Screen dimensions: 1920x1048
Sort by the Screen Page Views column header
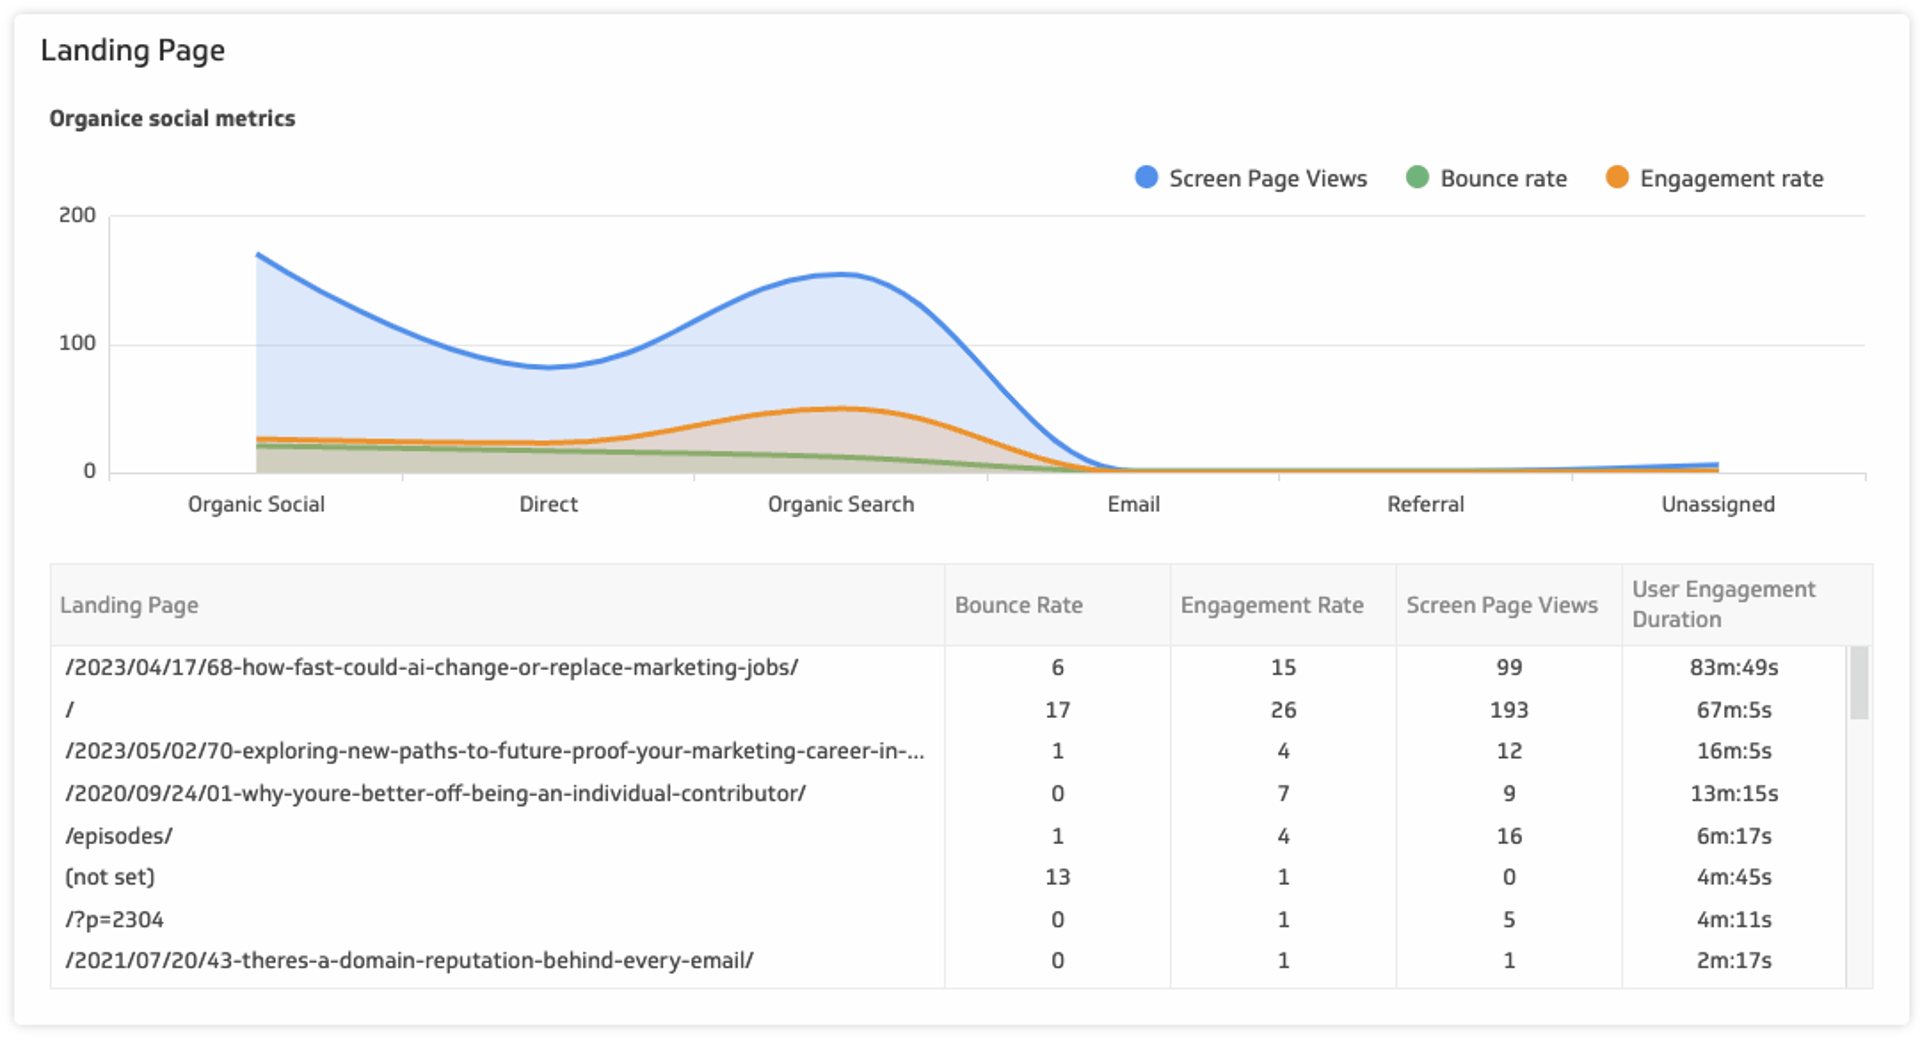click(1502, 604)
